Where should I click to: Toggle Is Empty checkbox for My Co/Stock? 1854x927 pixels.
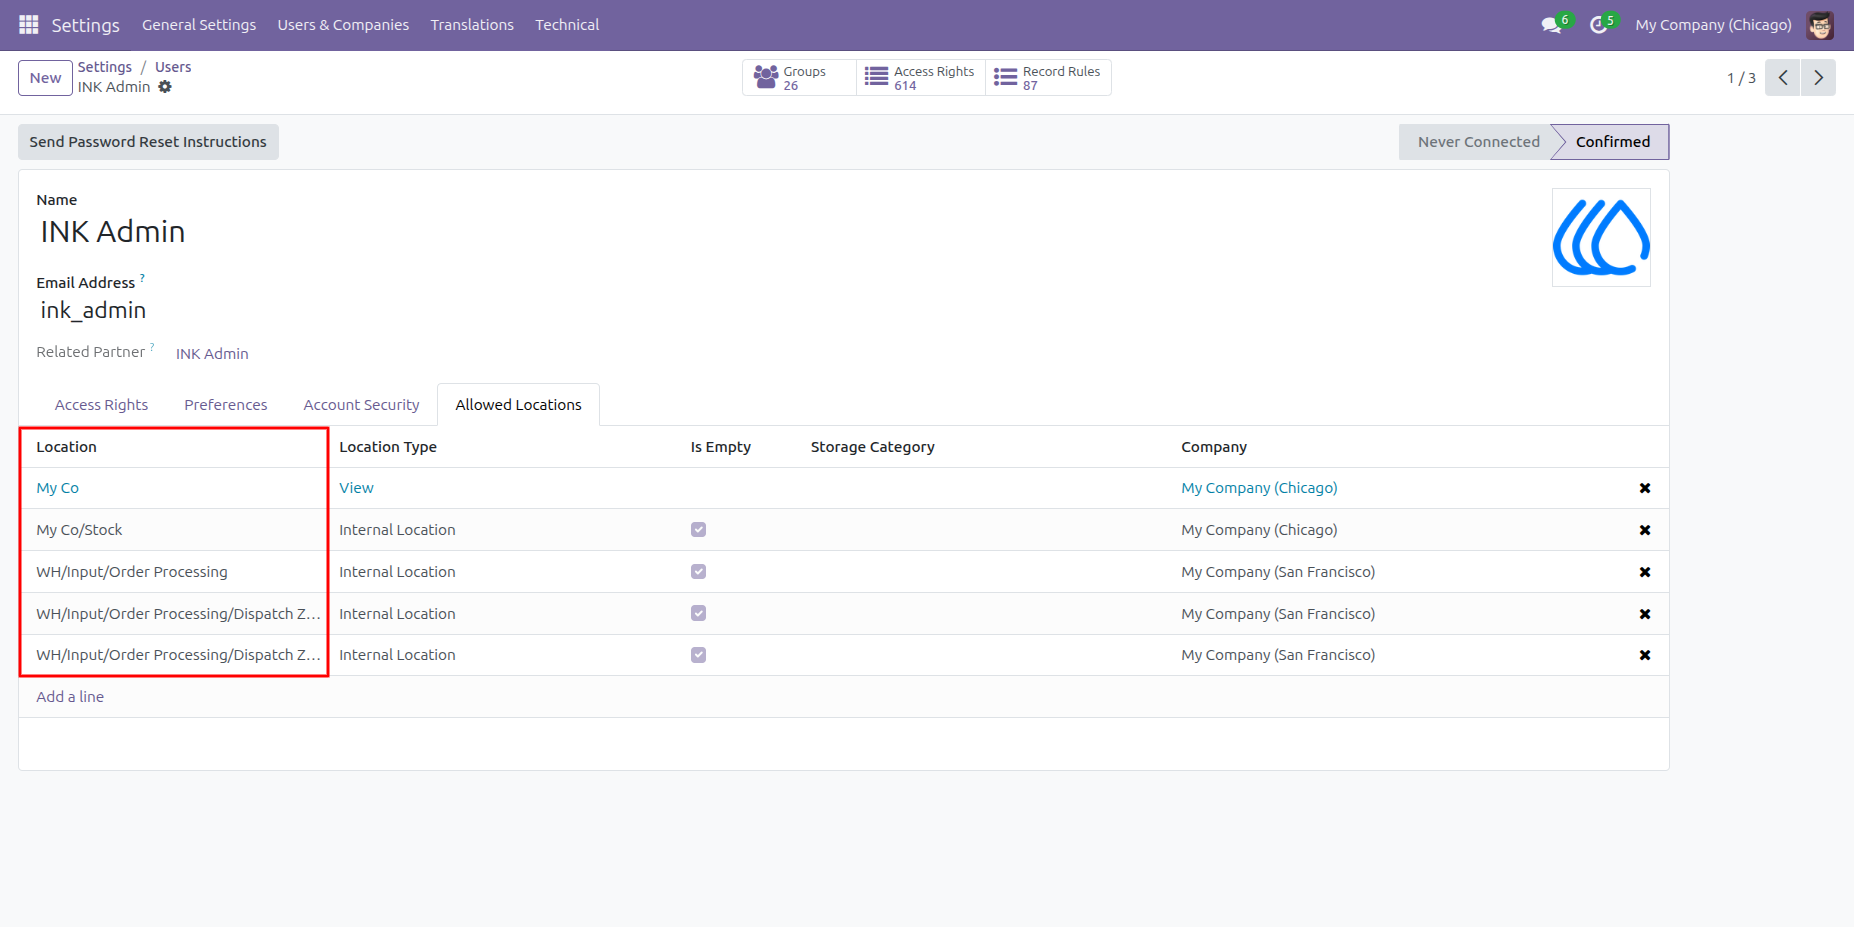coord(698,530)
